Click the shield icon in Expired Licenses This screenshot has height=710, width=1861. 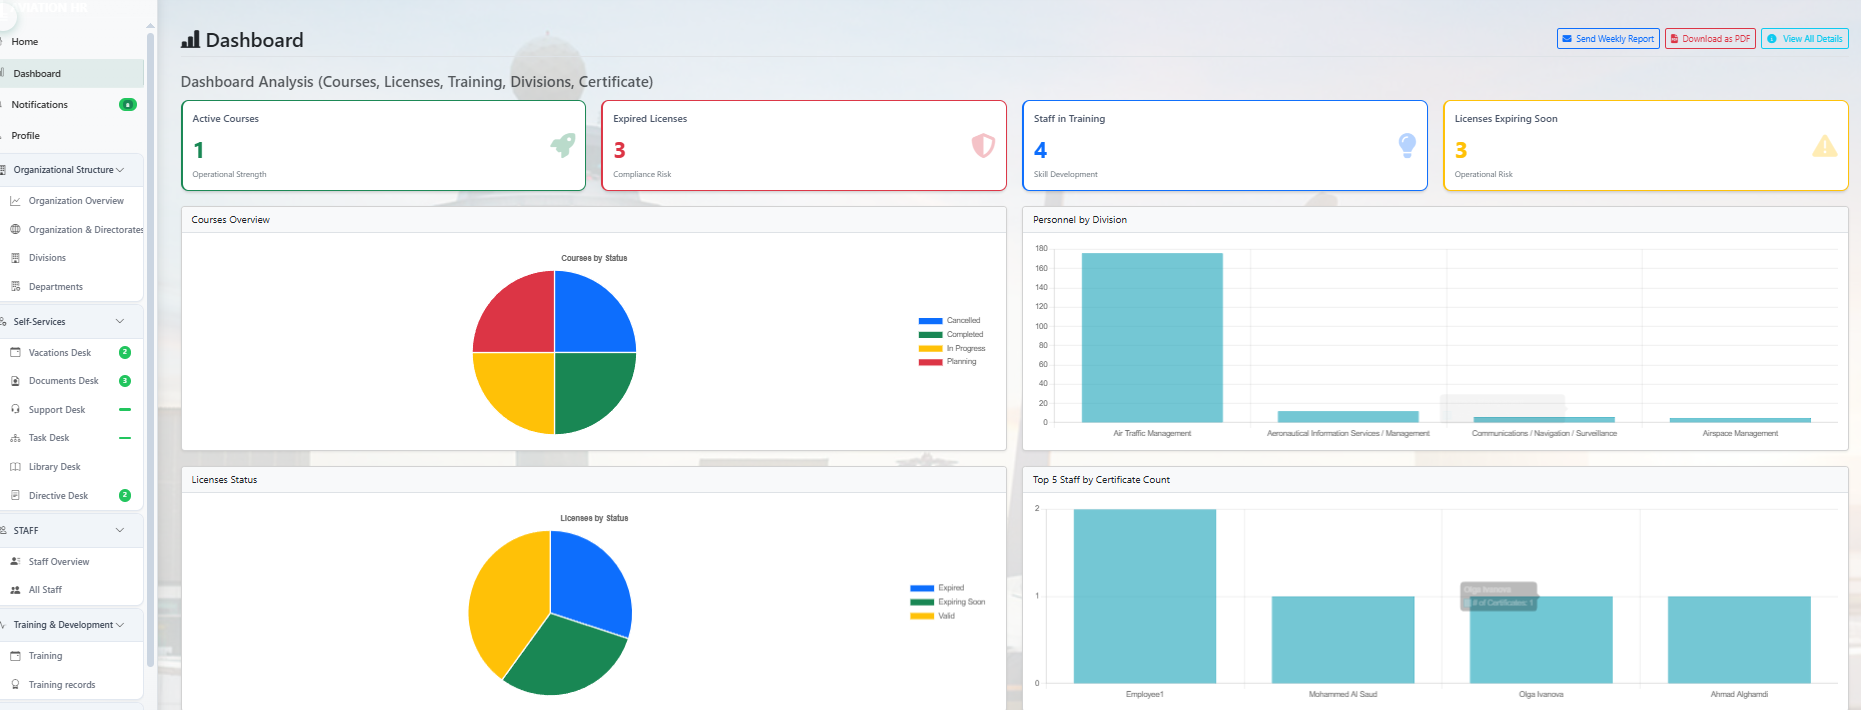click(x=983, y=146)
